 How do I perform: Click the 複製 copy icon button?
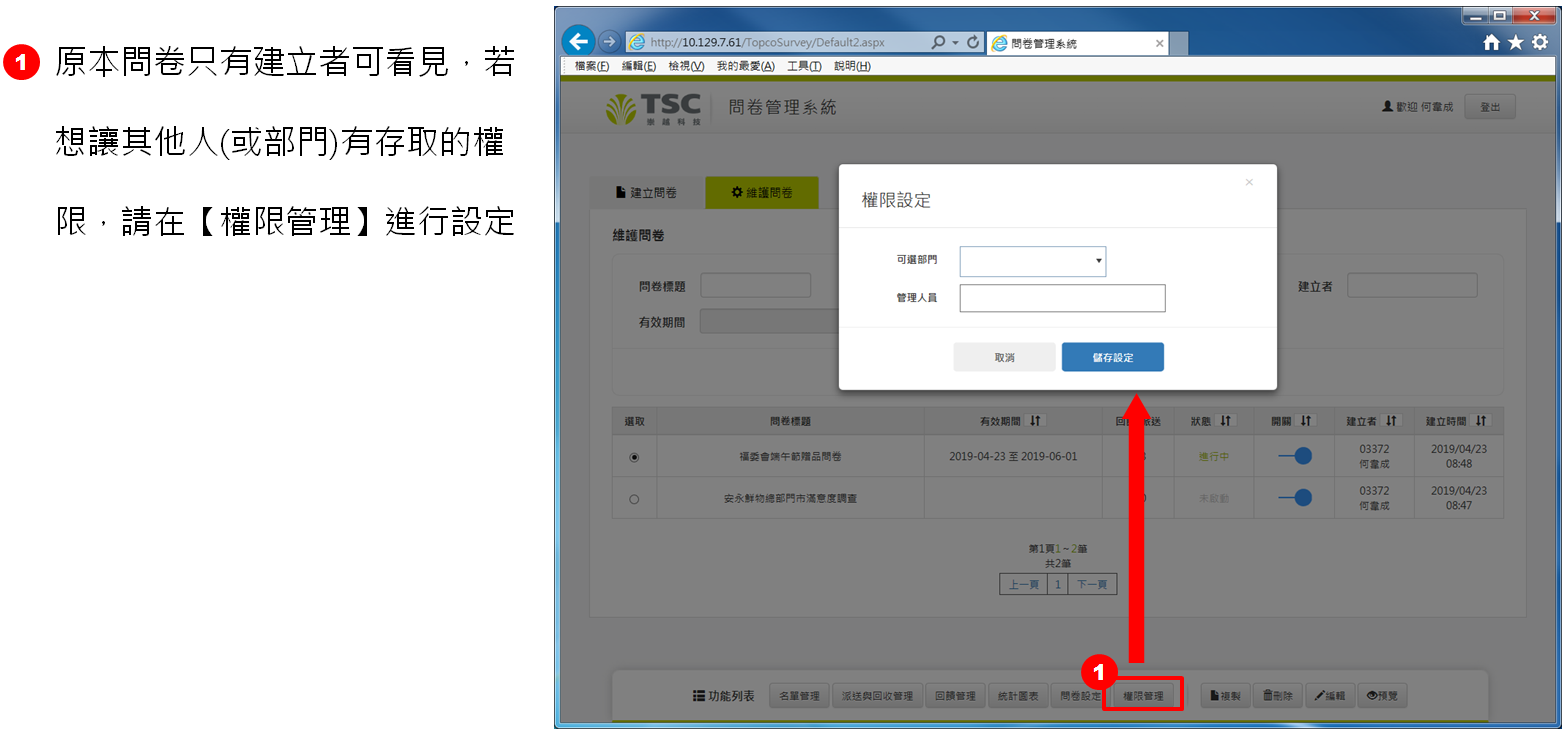click(1225, 696)
